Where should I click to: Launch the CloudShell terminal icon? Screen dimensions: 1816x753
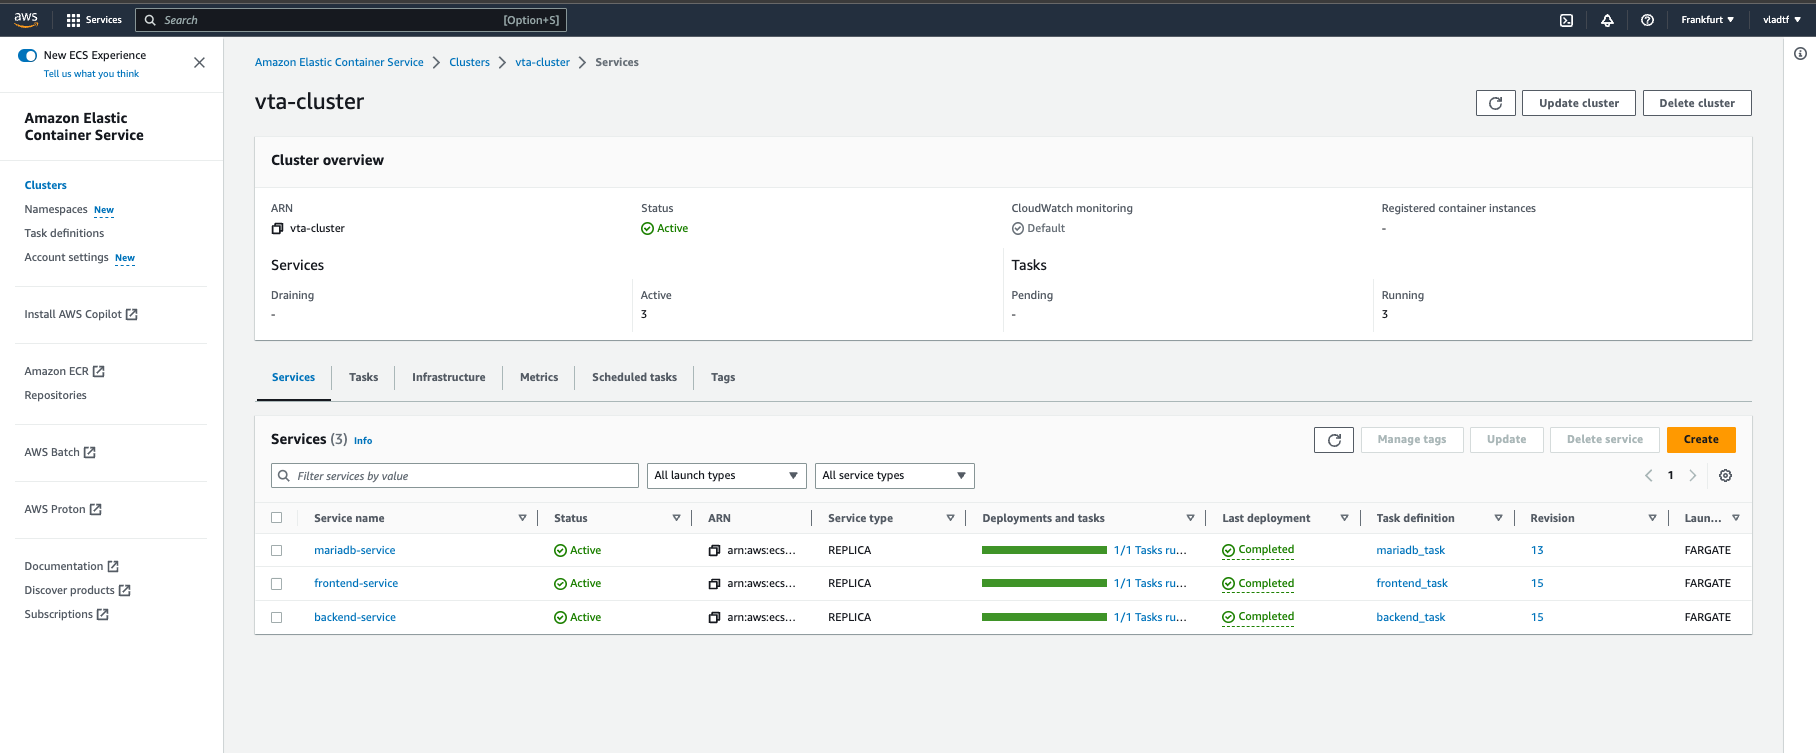1566,20
